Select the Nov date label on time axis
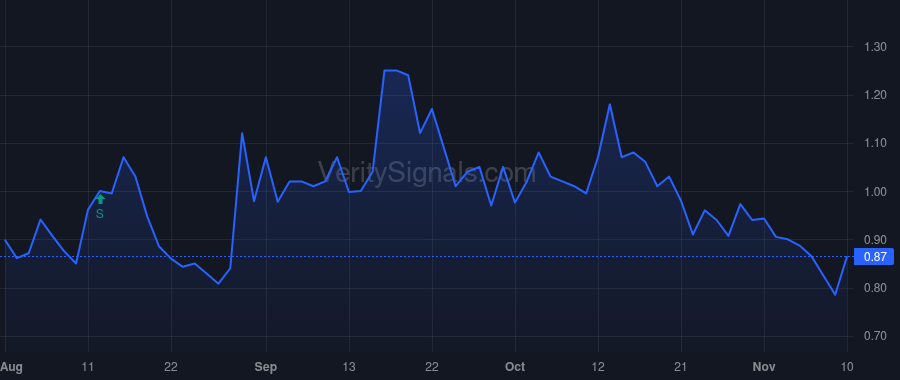This screenshot has height=380, width=900. [764, 367]
